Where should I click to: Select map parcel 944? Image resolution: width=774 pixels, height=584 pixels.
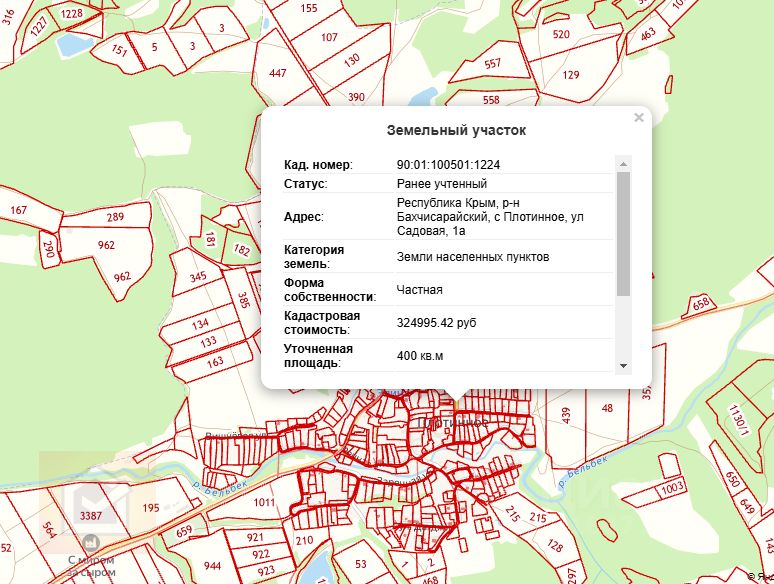212,566
